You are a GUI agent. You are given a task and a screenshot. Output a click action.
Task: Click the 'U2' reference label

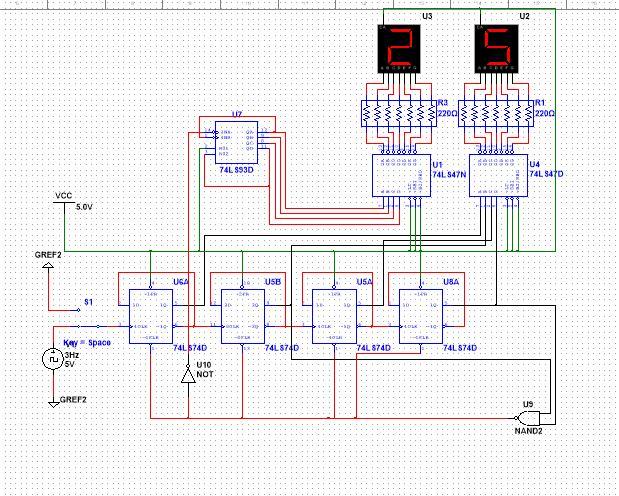coord(524,16)
